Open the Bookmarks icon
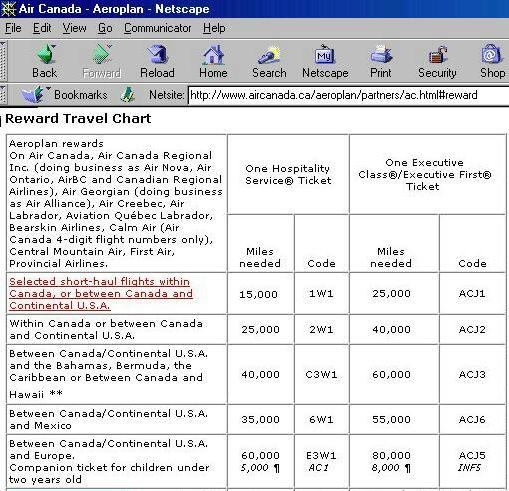The width and height of the screenshot is (509, 491). click(x=33, y=95)
